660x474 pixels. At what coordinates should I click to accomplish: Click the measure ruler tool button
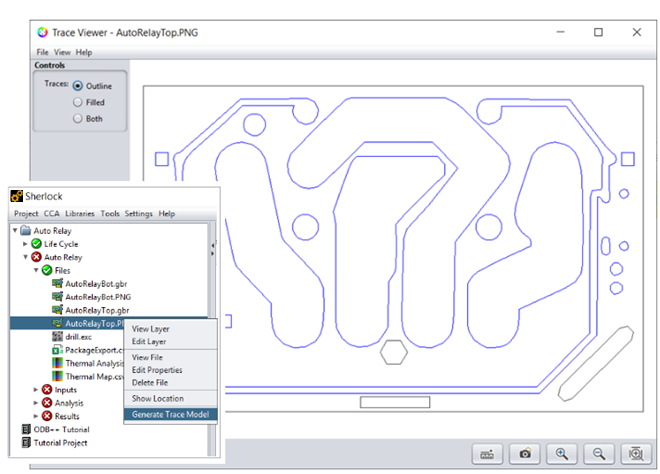pyautogui.click(x=487, y=454)
